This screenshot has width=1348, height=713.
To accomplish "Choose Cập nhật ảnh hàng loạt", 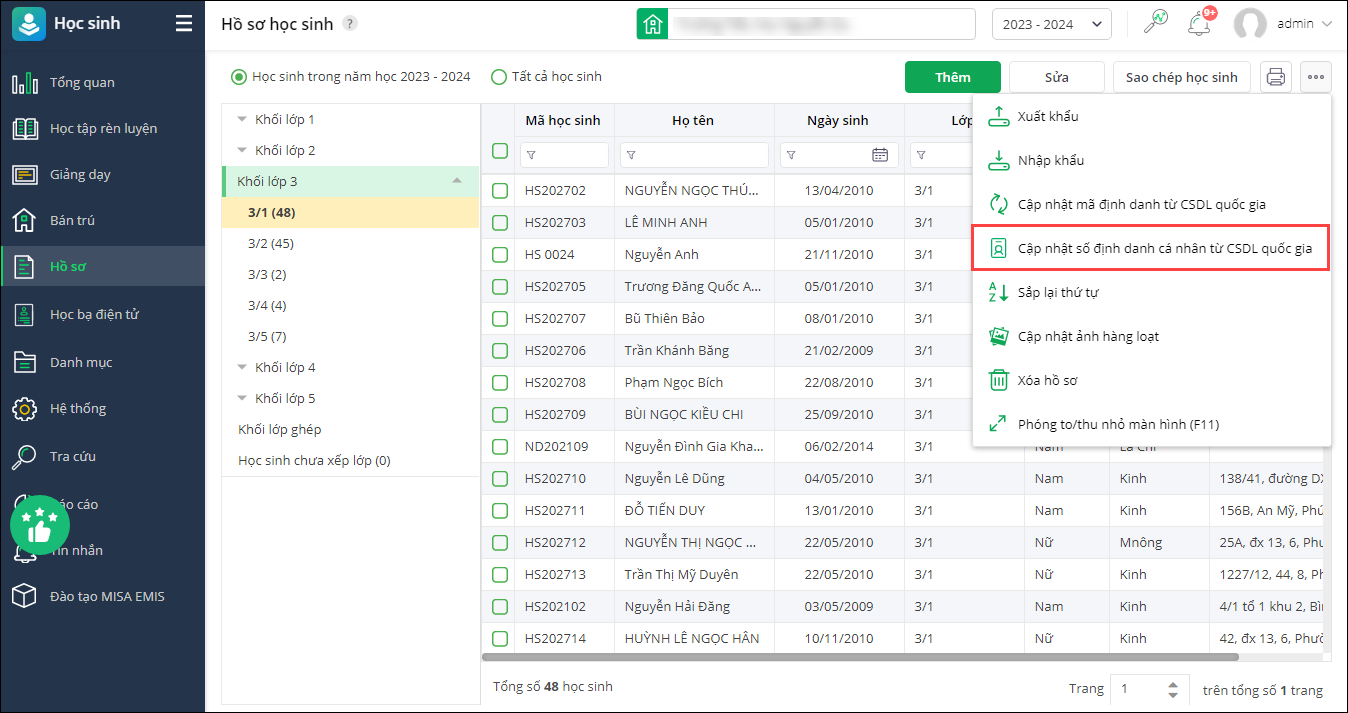I will point(1152,336).
